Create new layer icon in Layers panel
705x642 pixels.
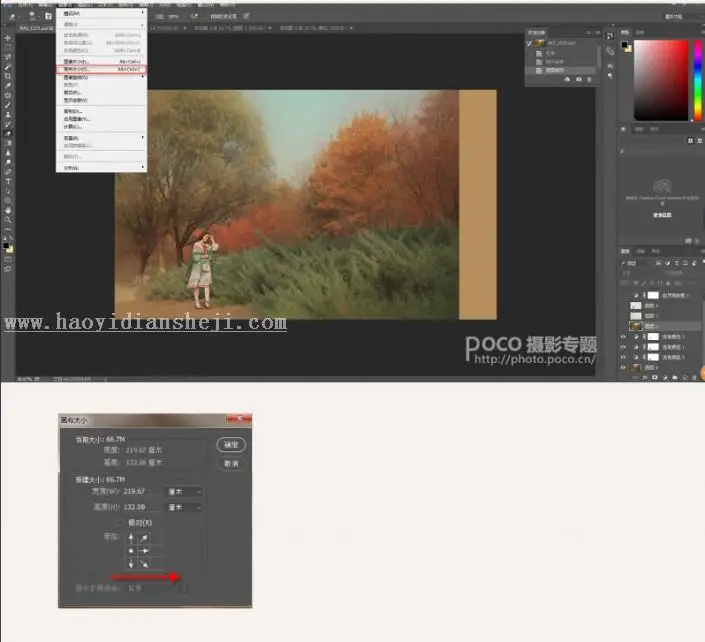(685, 378)
